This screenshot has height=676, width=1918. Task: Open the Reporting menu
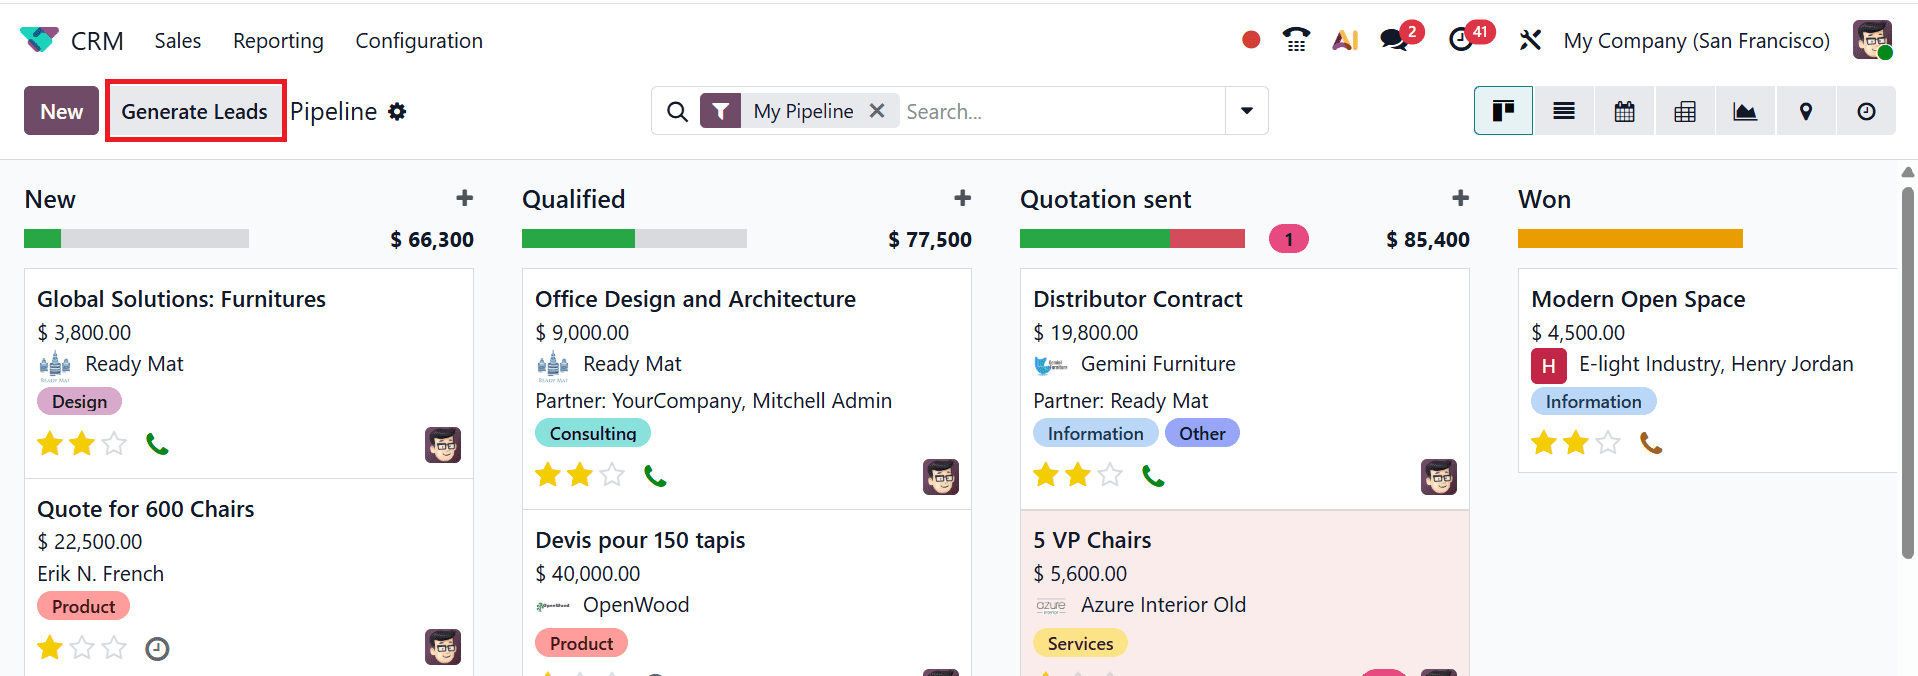point(277,40)
